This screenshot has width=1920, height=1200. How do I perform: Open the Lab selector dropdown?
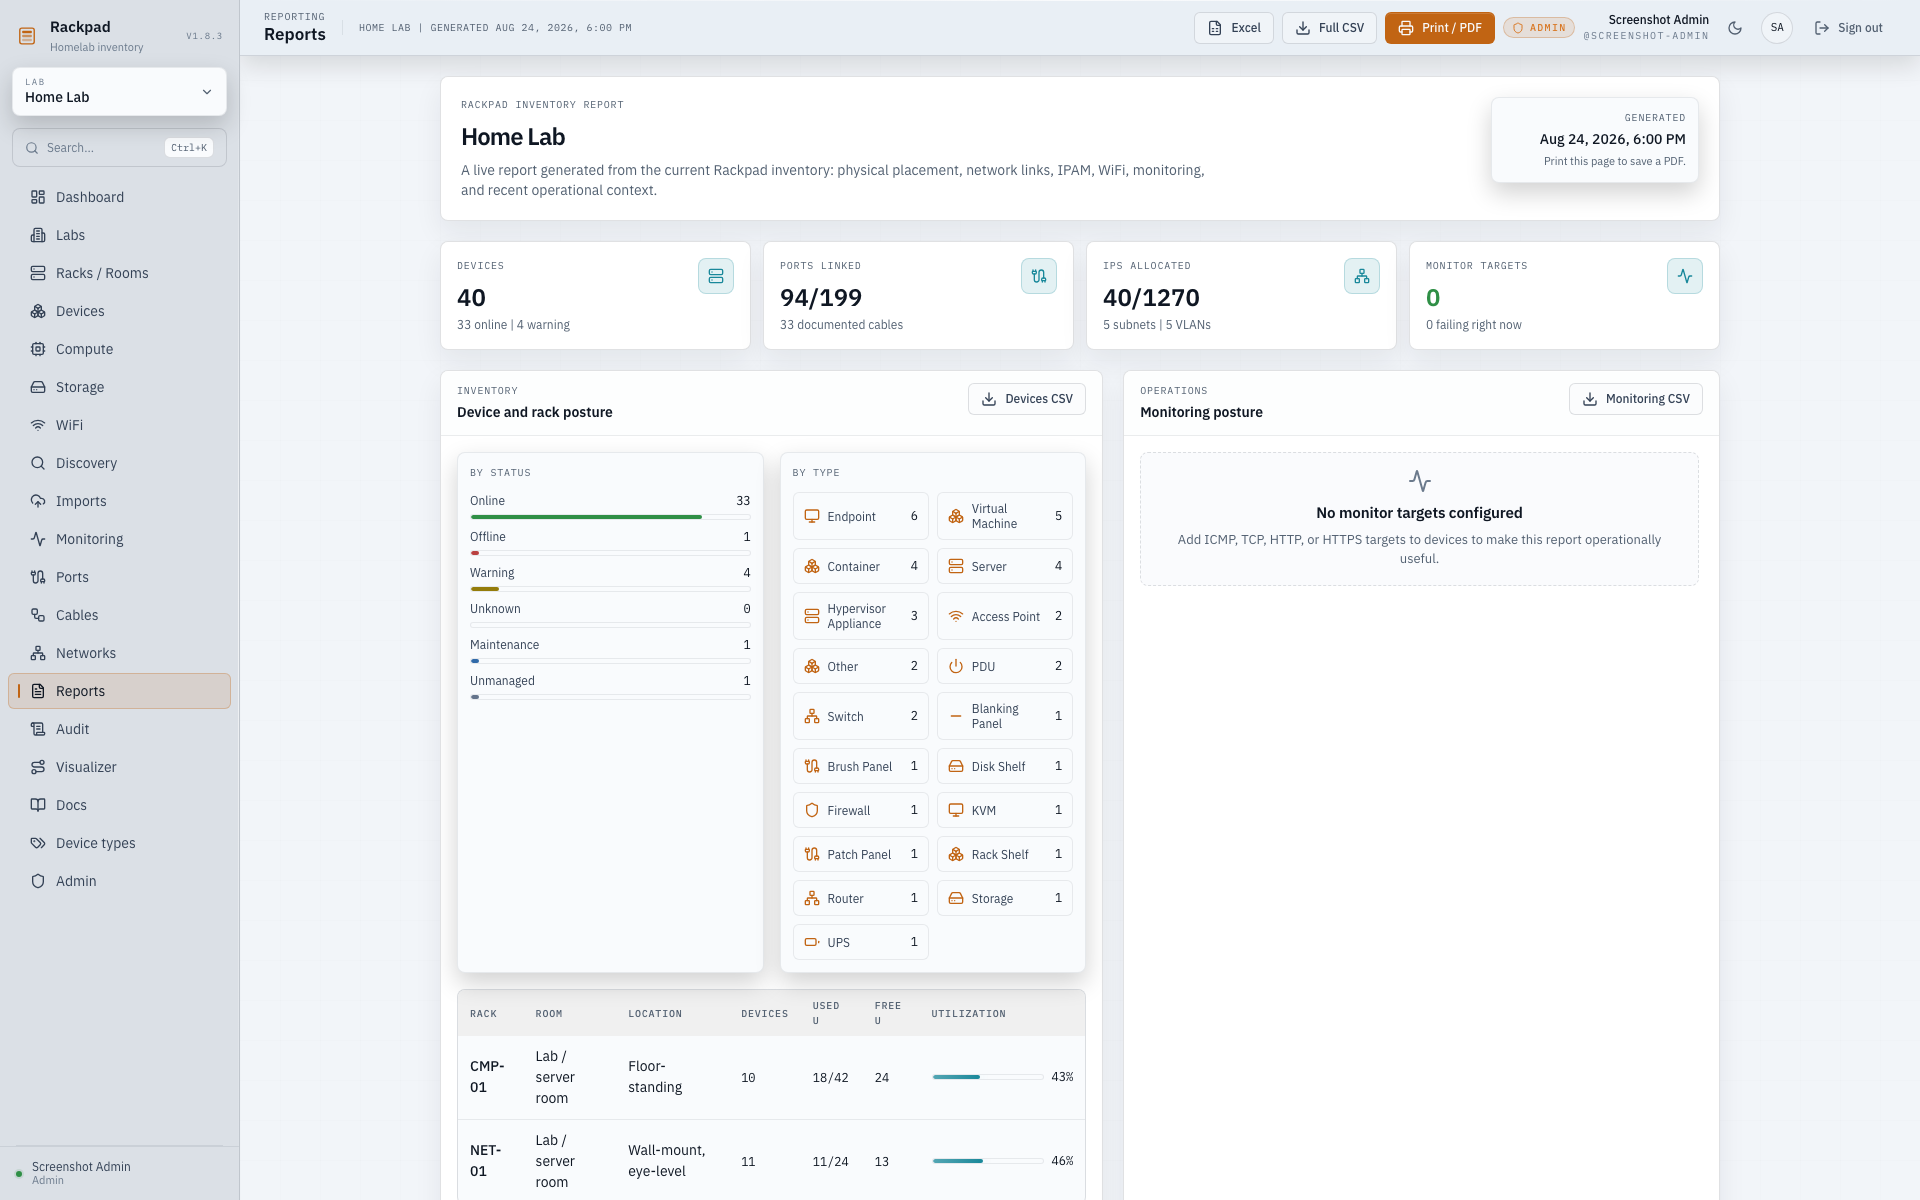(x=119, y=91)
